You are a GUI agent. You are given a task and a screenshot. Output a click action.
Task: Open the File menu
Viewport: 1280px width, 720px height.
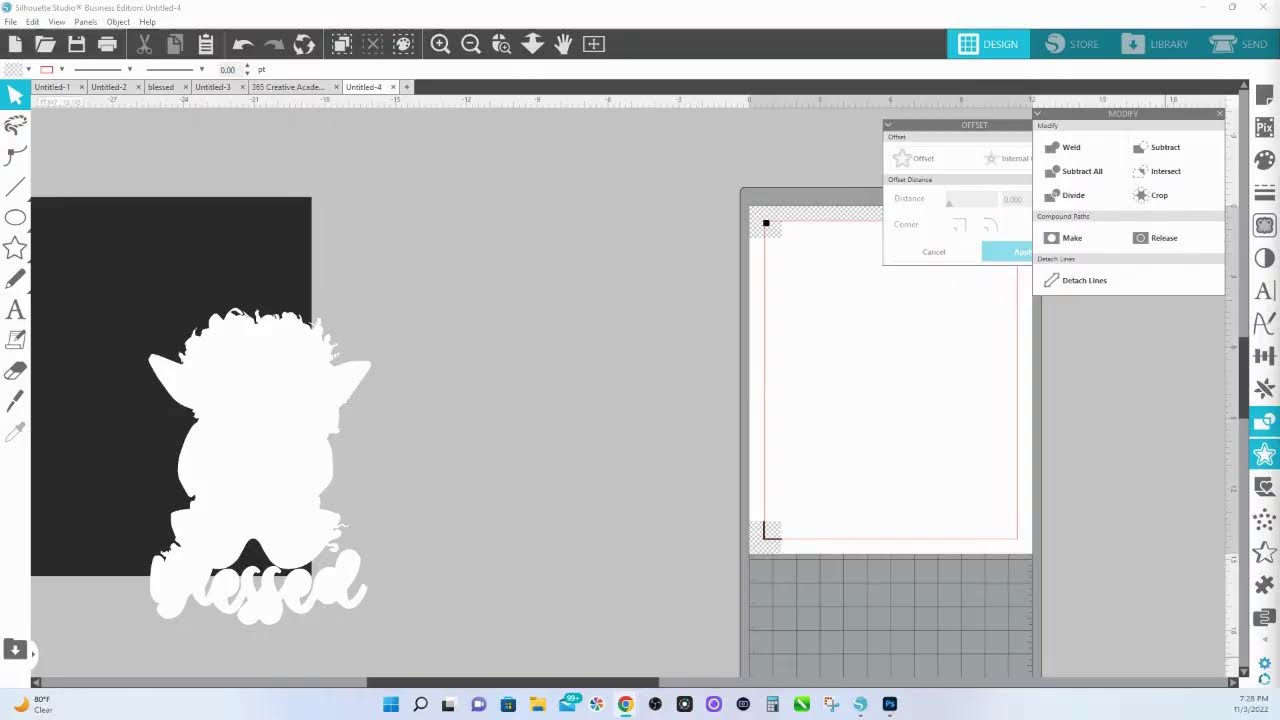10,22
